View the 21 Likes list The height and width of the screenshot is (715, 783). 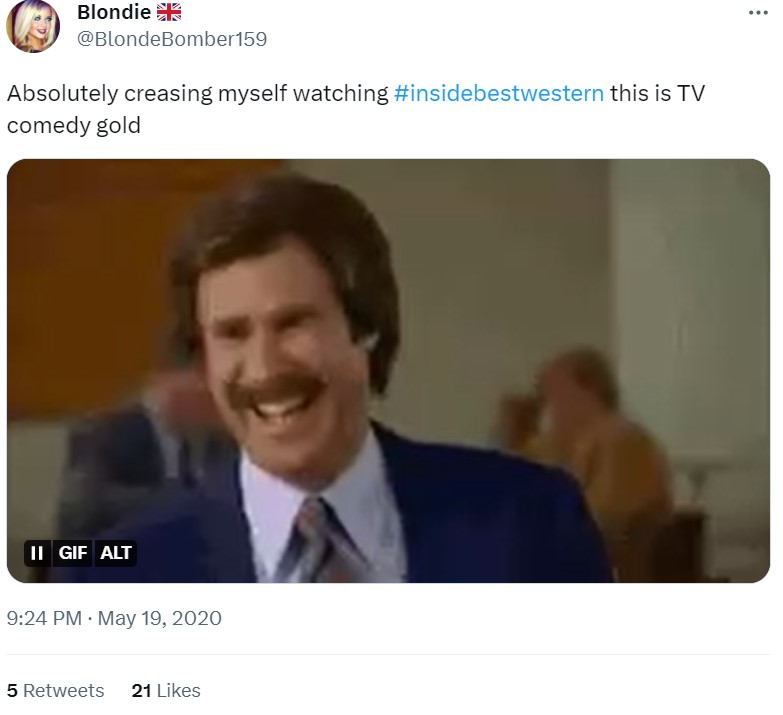pyautogui.click(x=166, y=691)
